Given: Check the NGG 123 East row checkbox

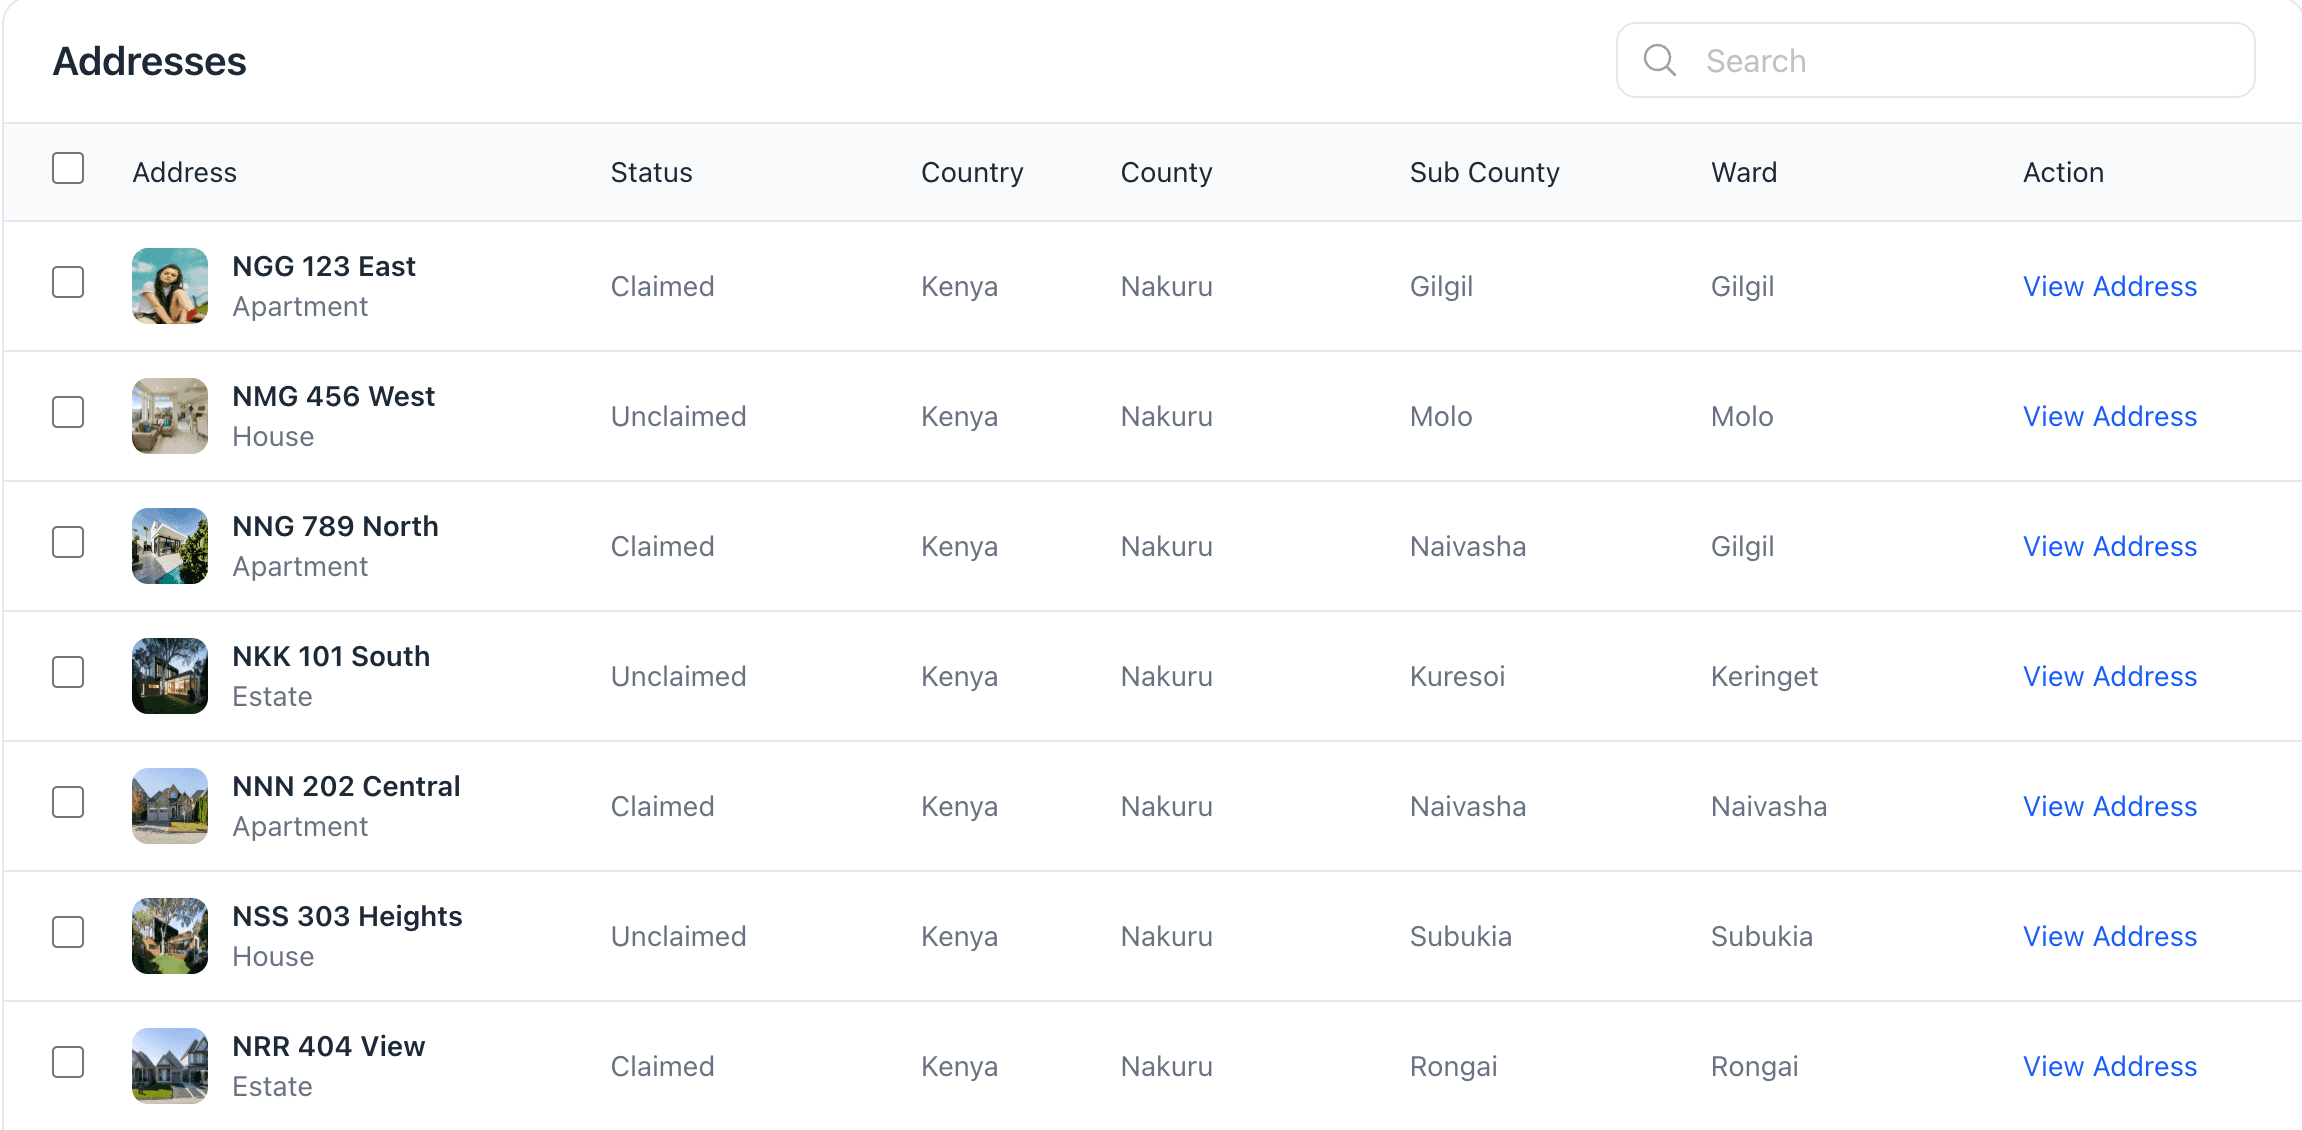Looking at the screenshot, I should [x=68, y=282].
